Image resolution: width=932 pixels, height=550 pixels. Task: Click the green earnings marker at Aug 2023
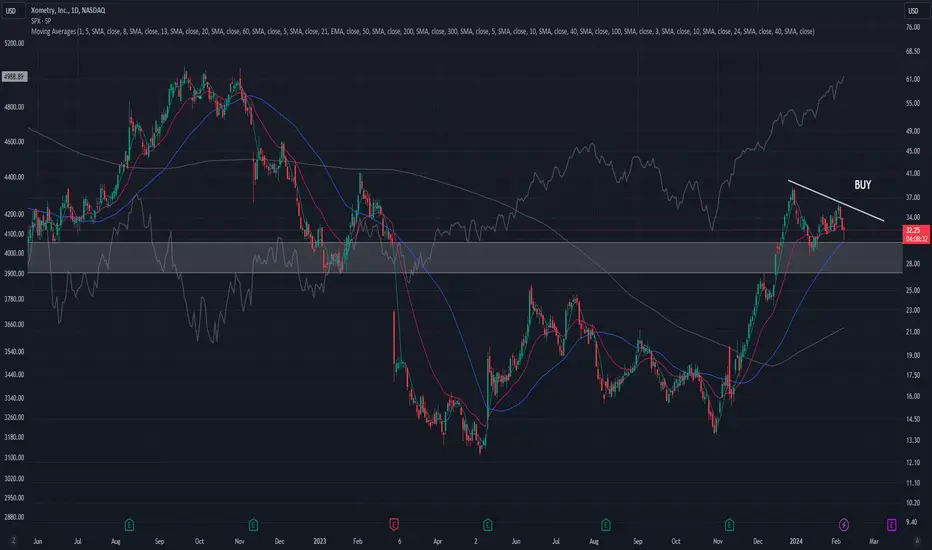pos(606,524)
